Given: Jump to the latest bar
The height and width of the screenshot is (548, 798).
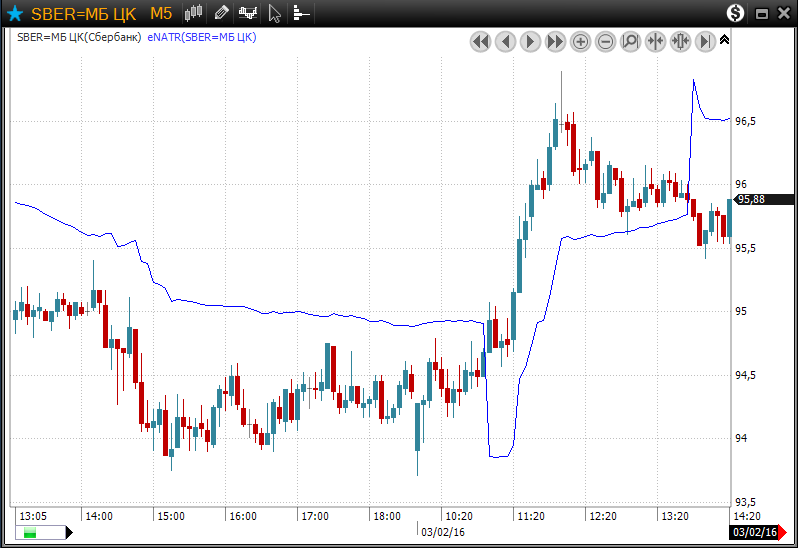Looking at the screenshot, I should tap(705, 41).
